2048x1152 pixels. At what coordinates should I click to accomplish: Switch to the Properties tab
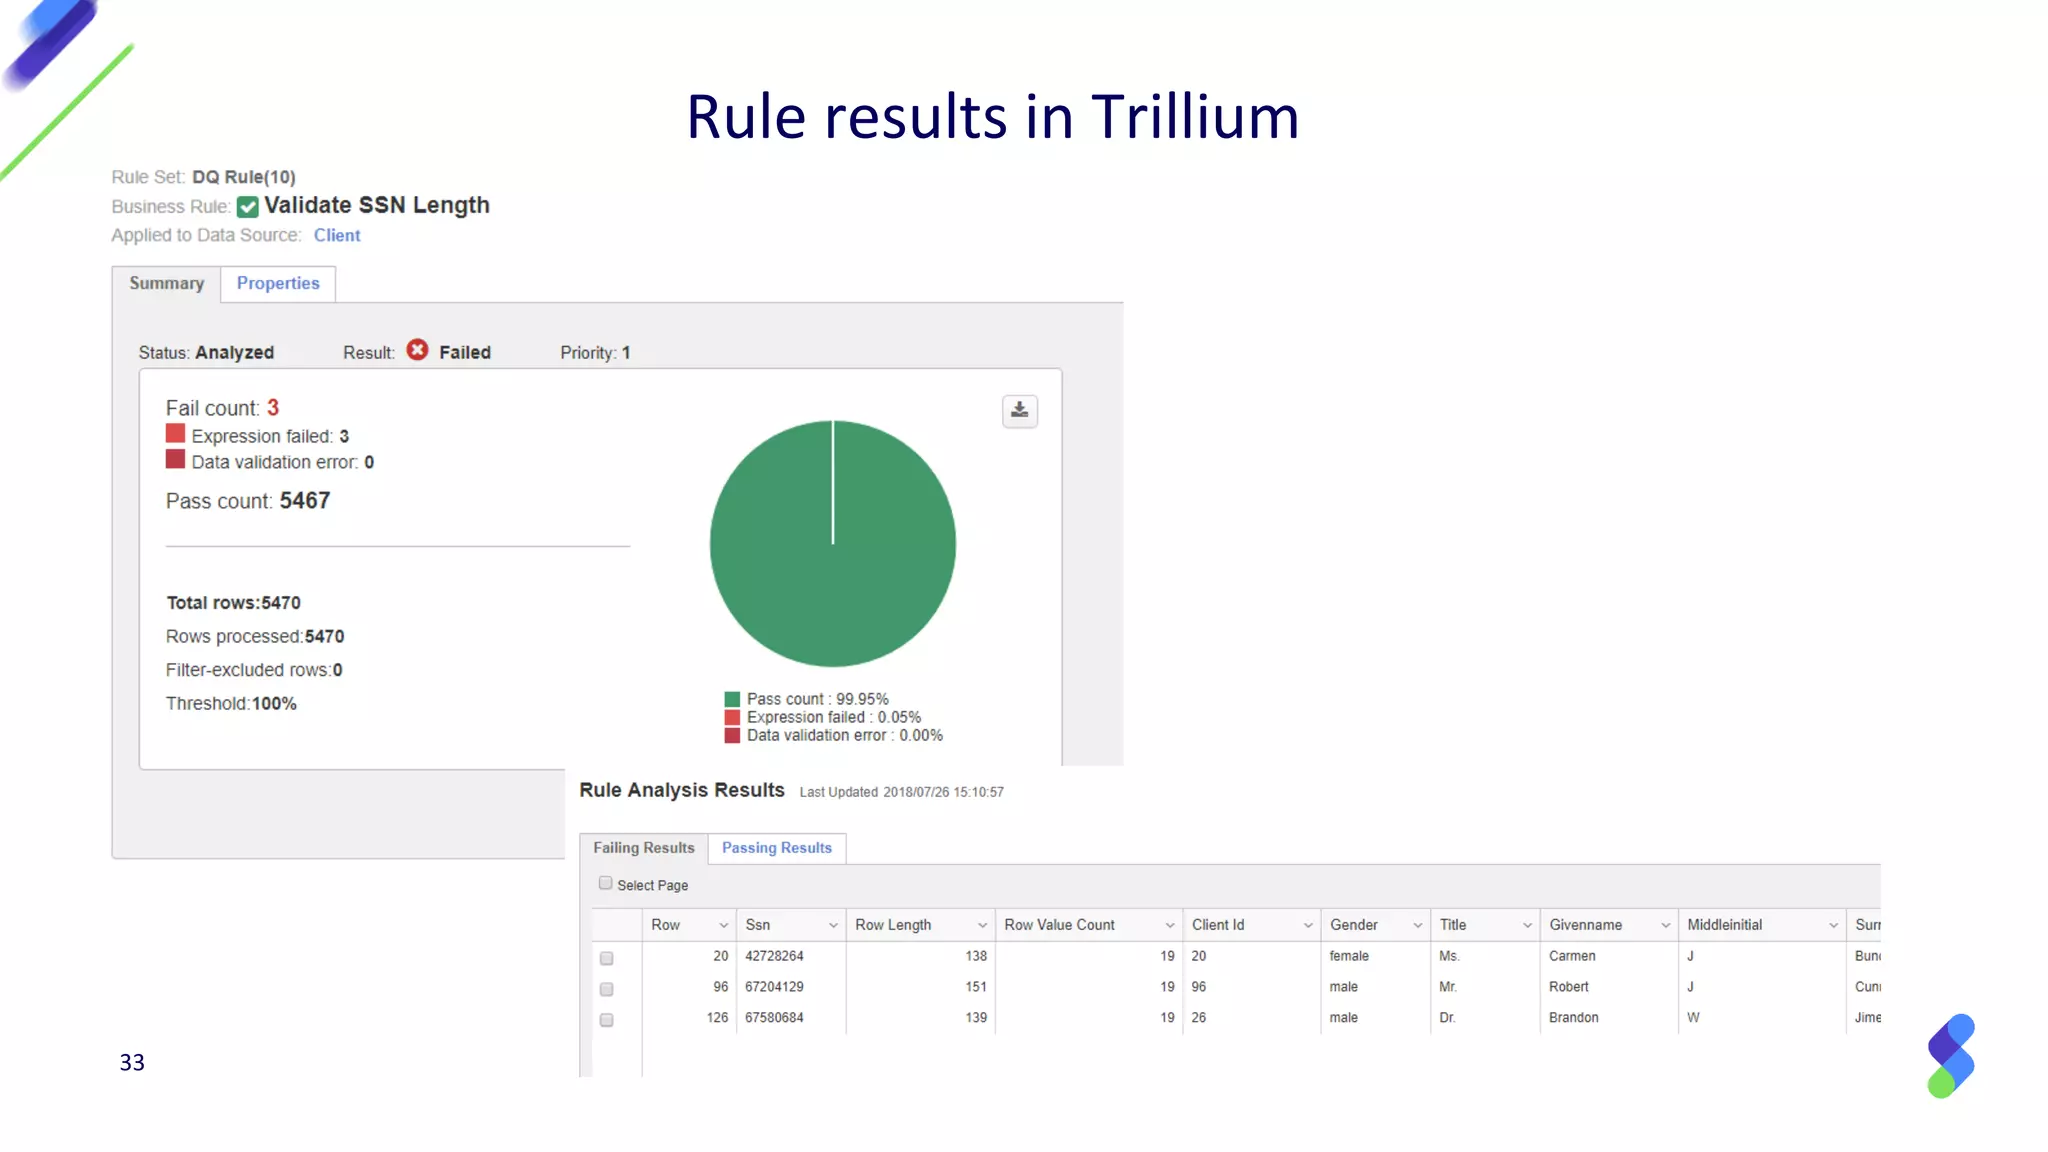[278, 283]
